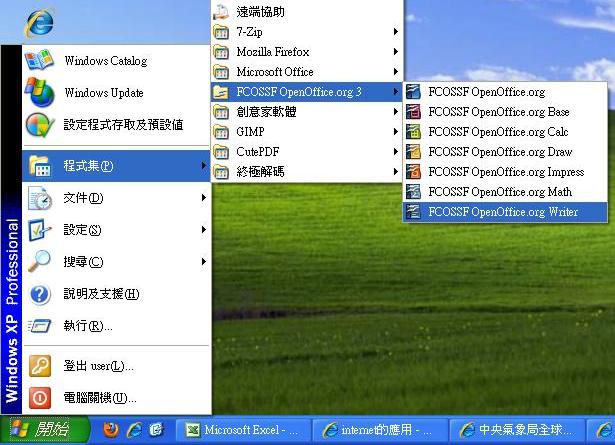Click 電腦關機(U)... shut down
Screen dimensions: 615x445
tap(116, 398)
